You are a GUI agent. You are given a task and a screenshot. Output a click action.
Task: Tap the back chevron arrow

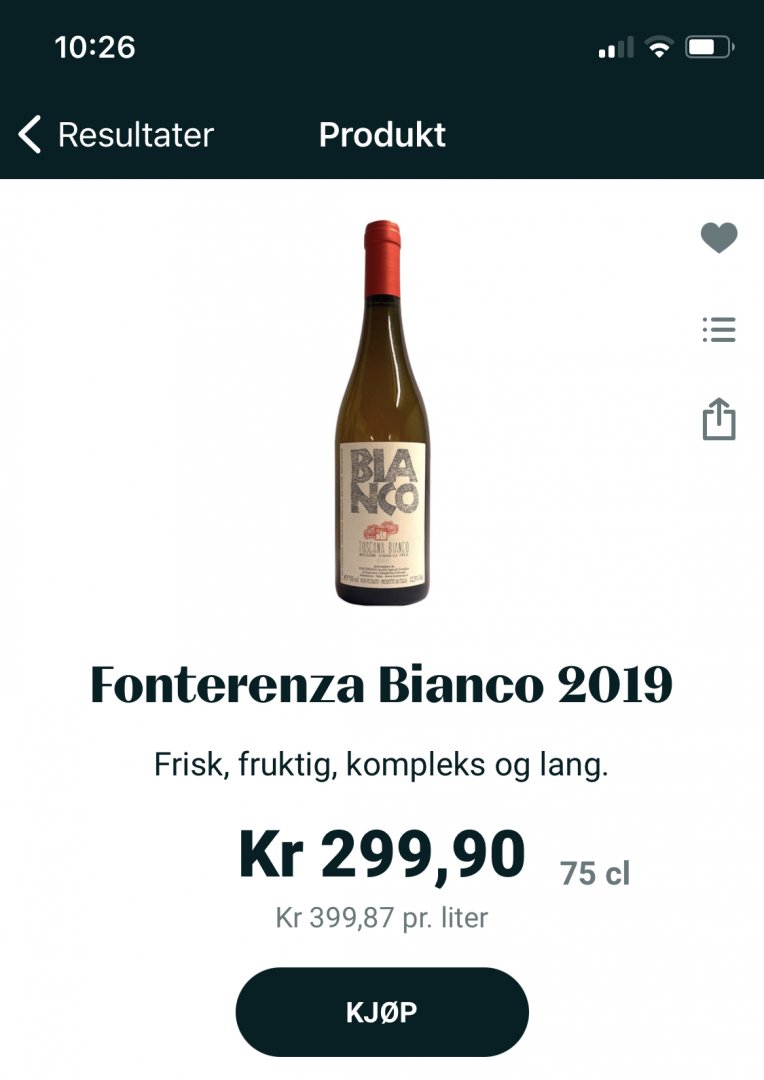(30, 134)
